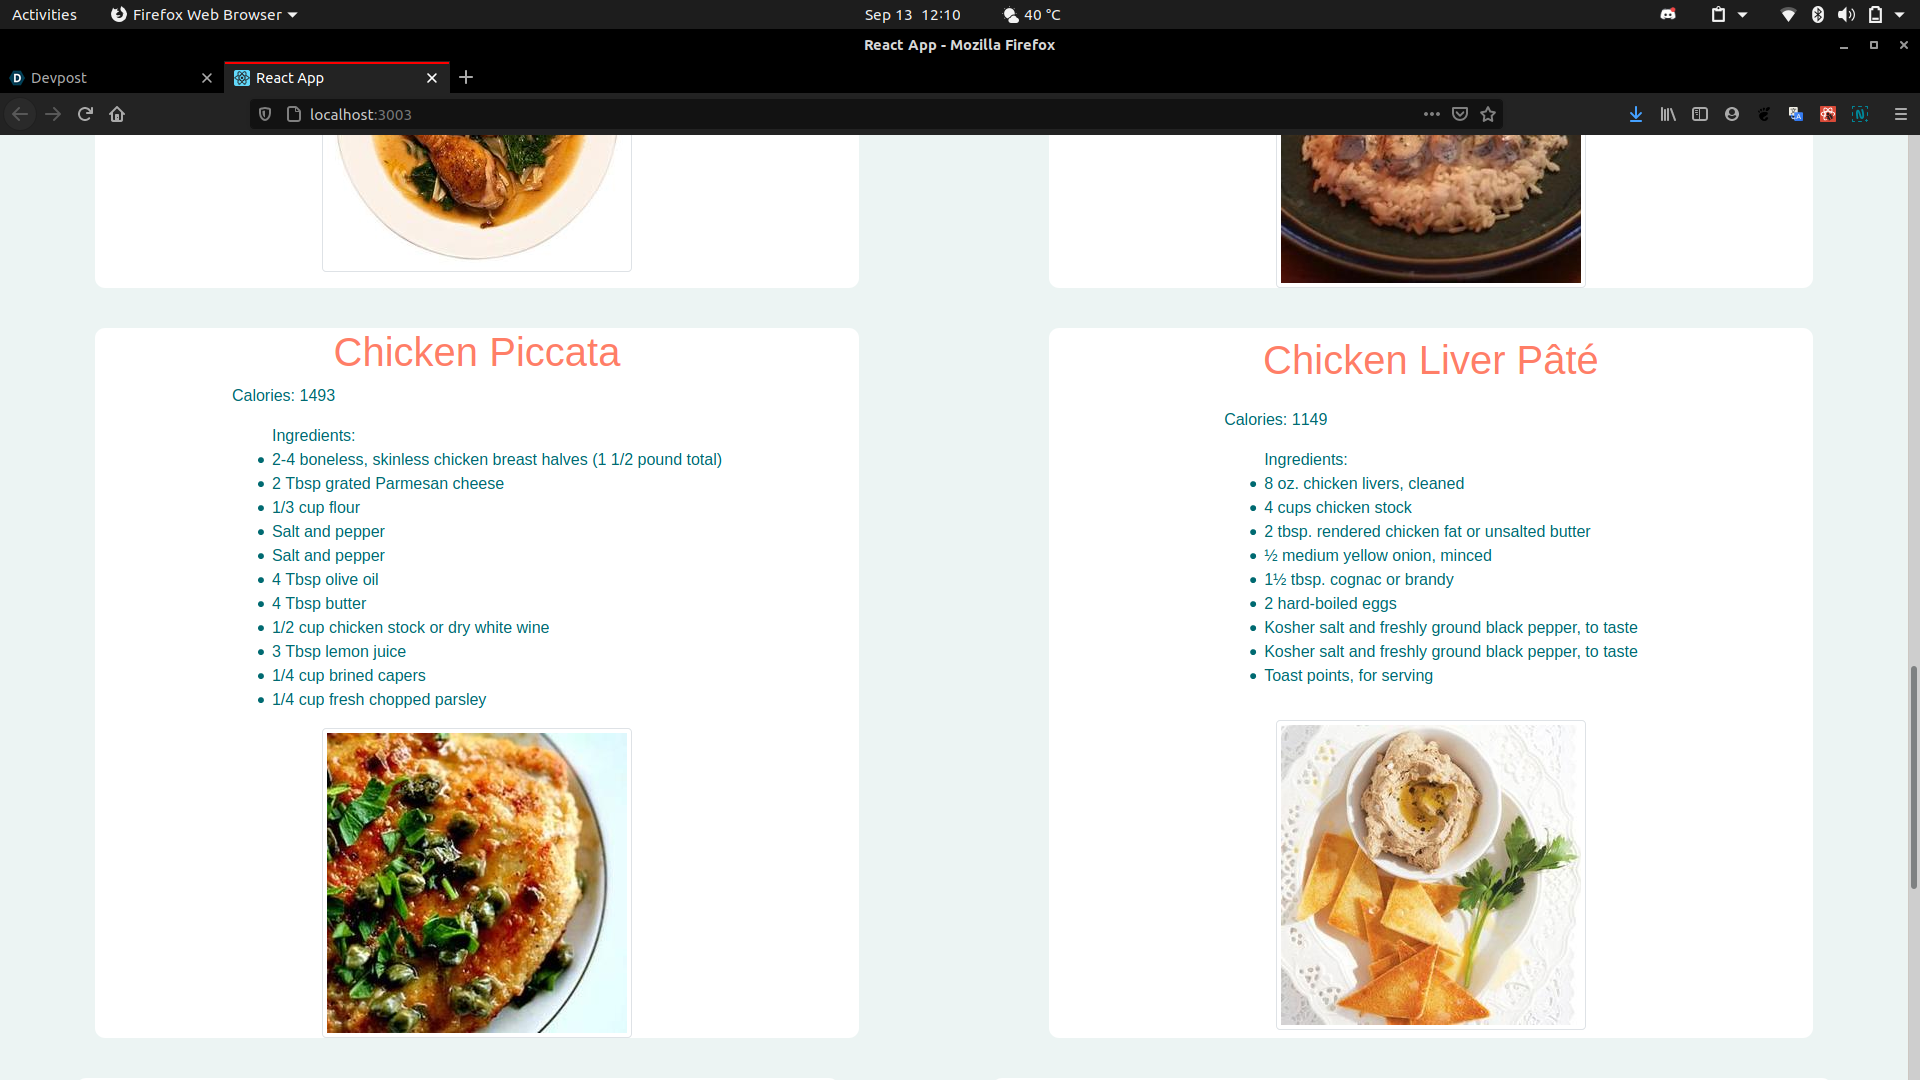Bookmark this page with star icon
Screen dimensions: 1920x1080
tap(1488, 114)
